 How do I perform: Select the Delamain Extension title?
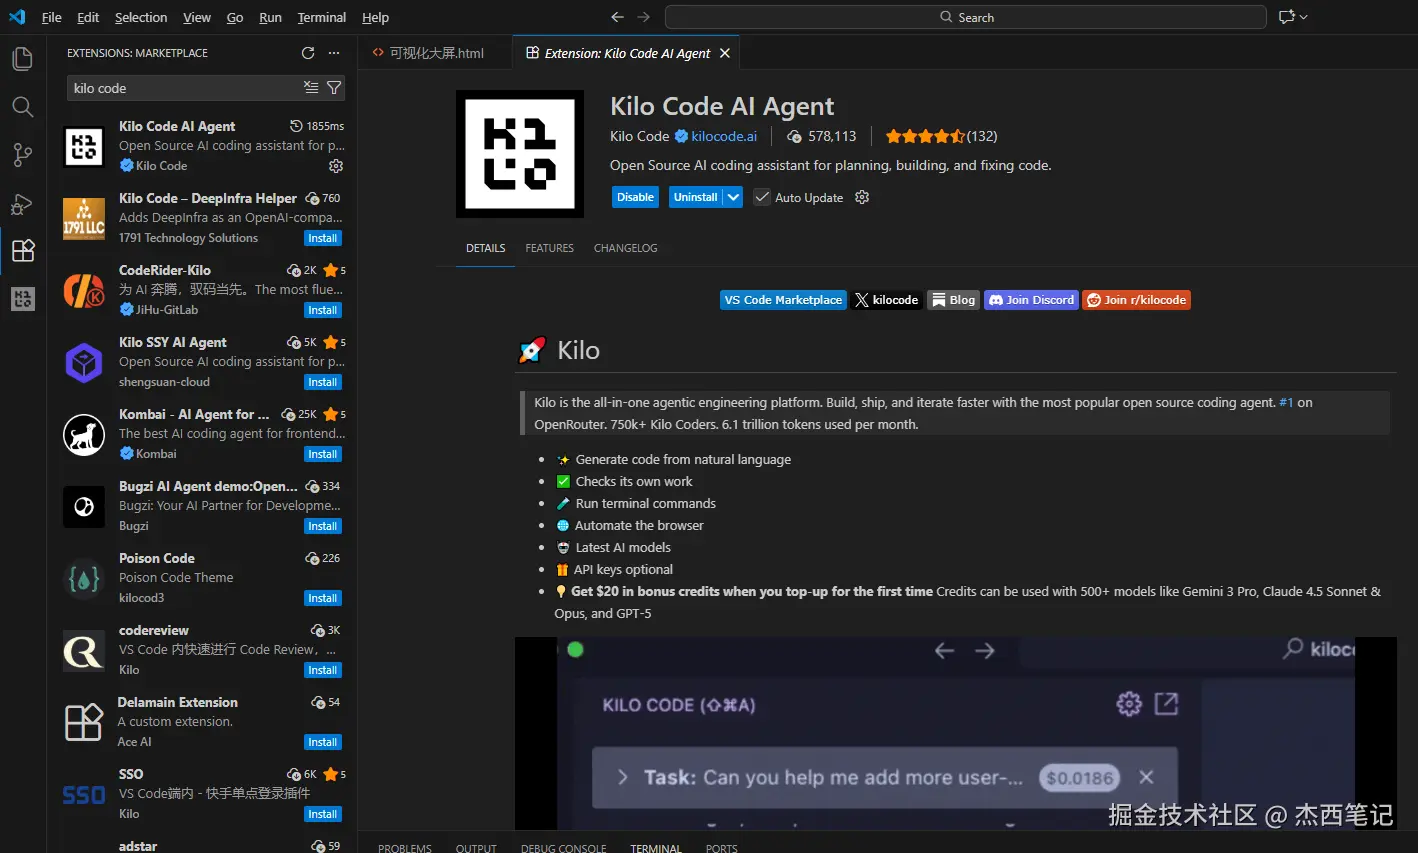point(178,702)
